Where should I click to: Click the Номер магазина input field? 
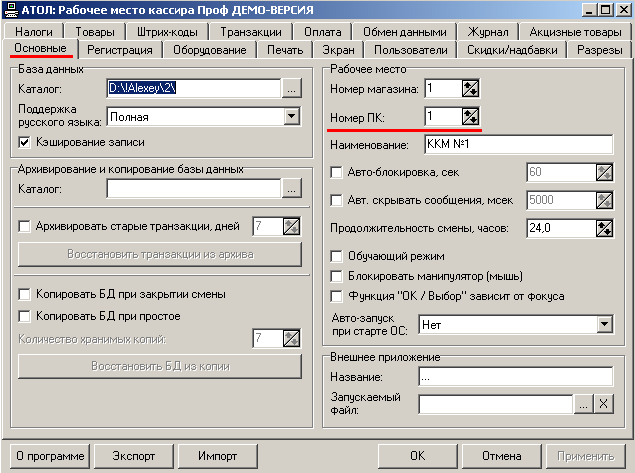[443, 88]
